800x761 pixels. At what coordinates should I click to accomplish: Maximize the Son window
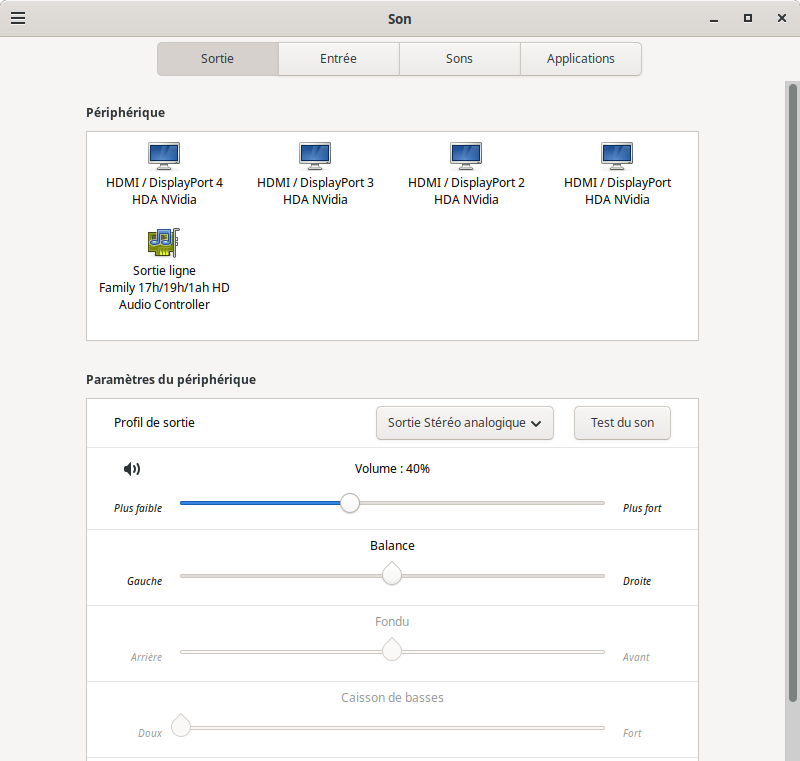(x=747, y=18)
